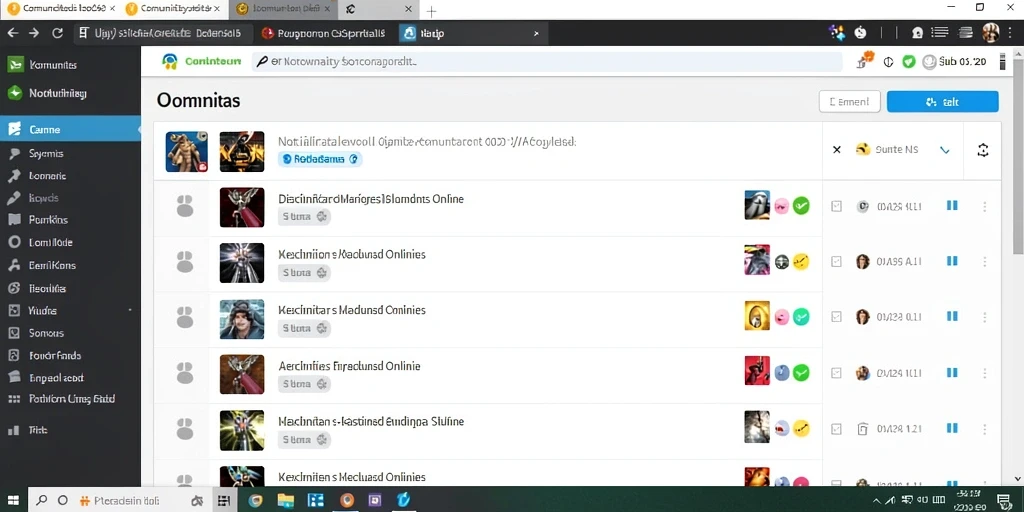
Task: Click green check status in Disciniñard row
Action: (801, 206)
